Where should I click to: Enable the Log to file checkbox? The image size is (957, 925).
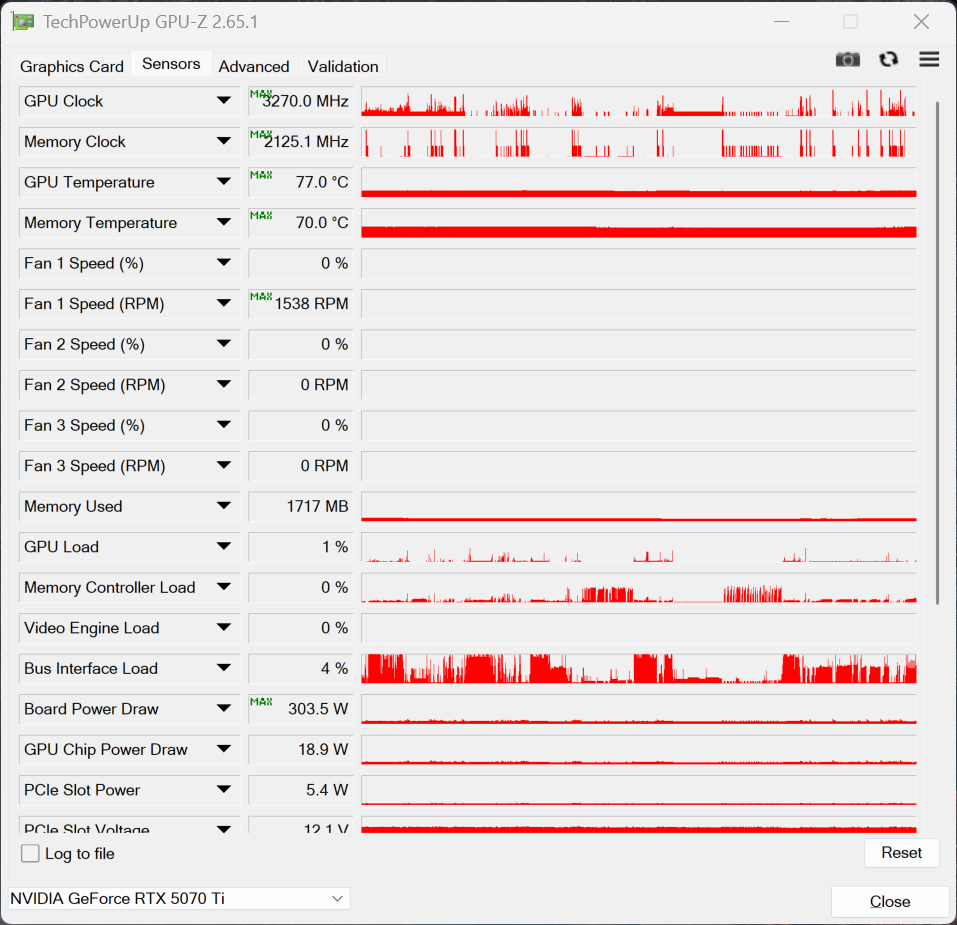pos(30,853)
